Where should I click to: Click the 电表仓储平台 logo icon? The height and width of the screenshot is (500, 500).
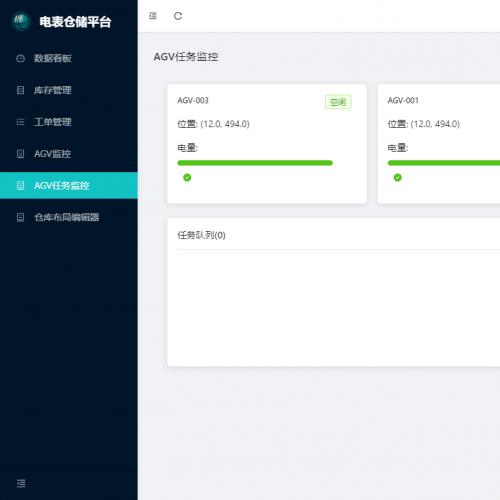coord(21,21)
